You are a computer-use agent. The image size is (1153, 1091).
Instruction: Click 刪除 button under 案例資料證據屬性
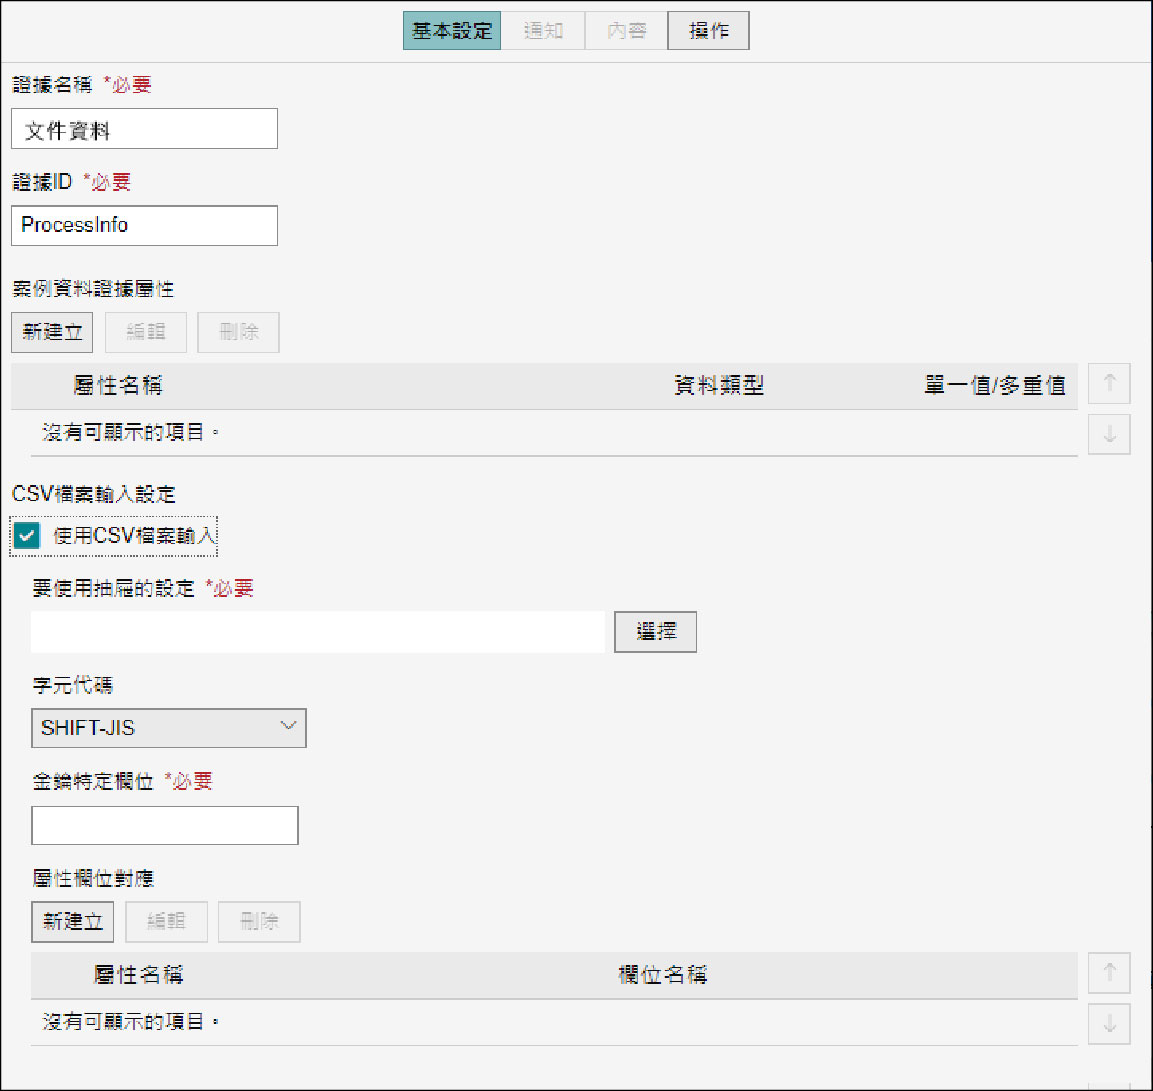[x=238, y=332]
